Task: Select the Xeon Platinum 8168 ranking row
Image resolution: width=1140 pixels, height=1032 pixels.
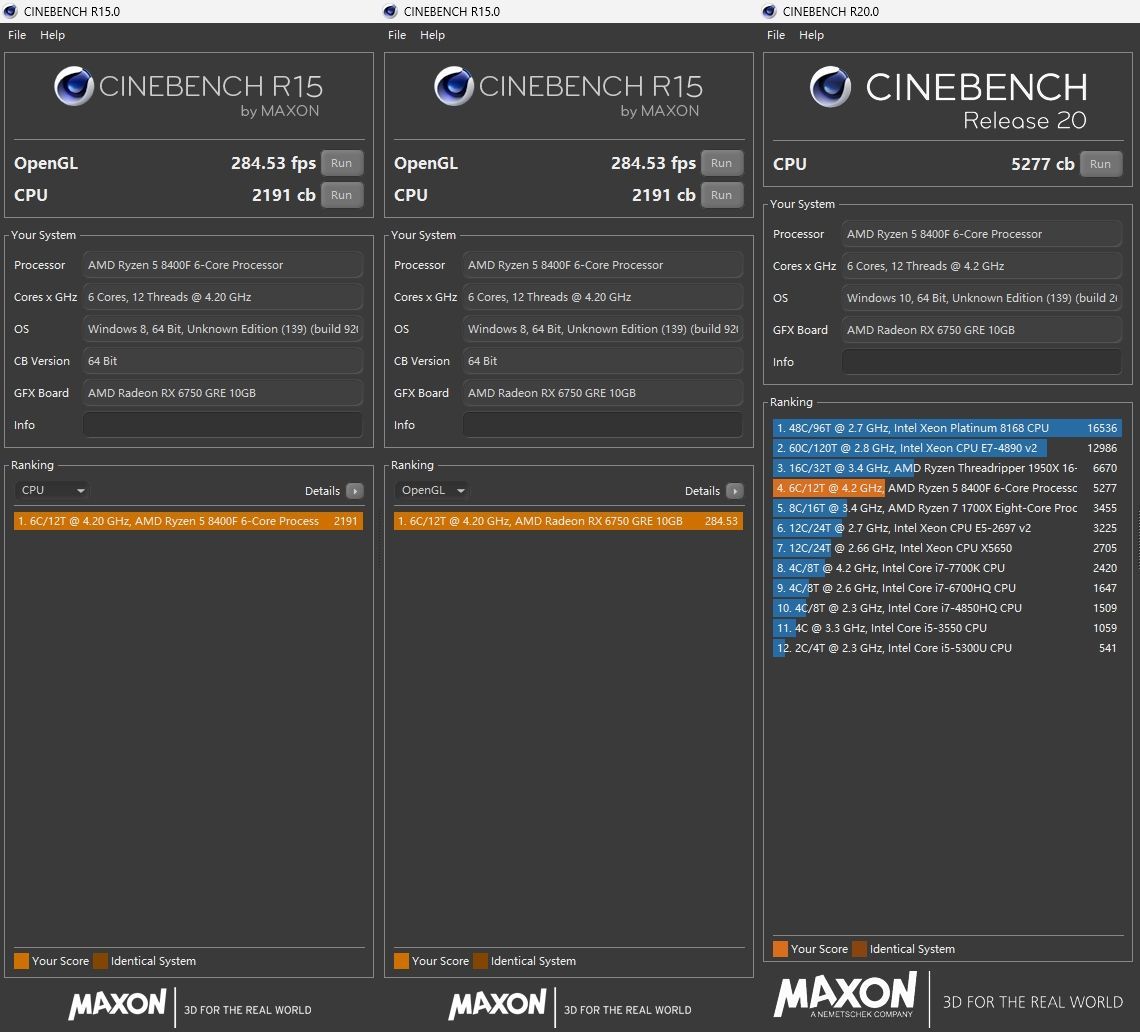Action: 947,428
